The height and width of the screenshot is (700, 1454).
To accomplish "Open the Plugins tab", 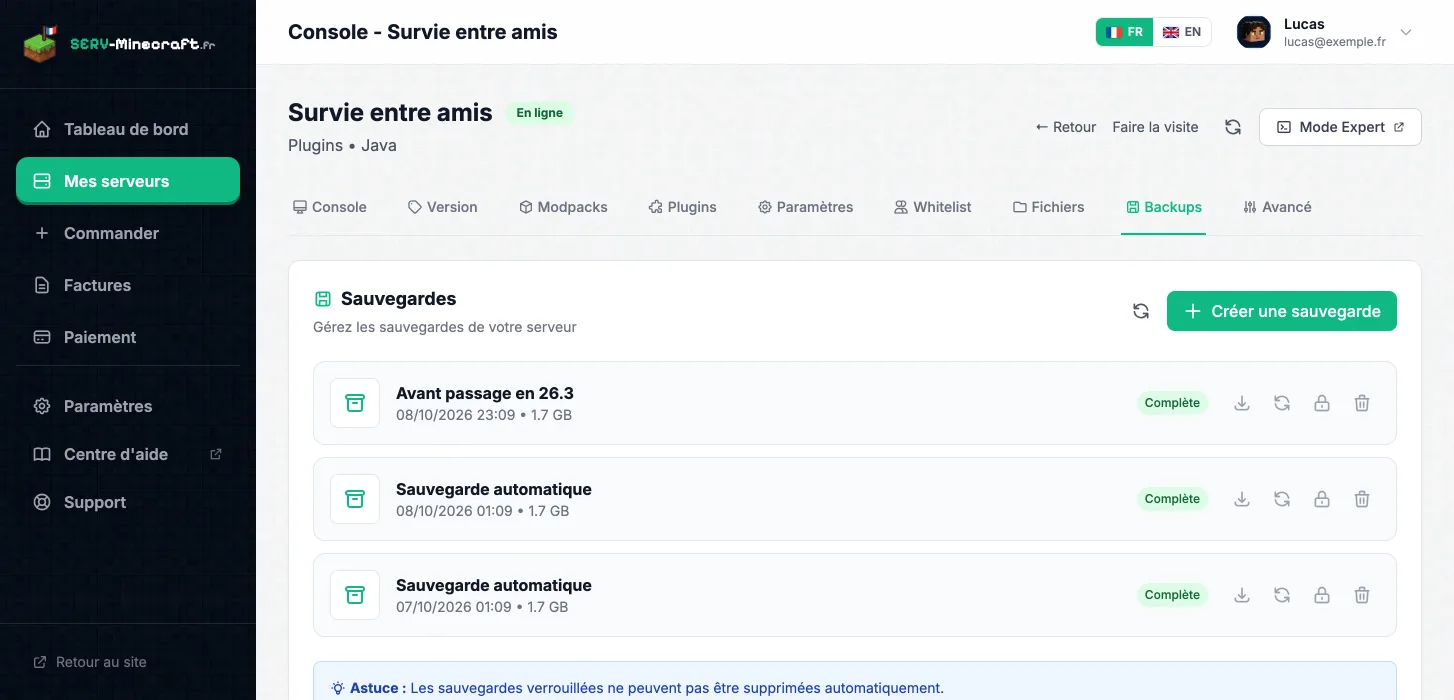I will (682, 207).
